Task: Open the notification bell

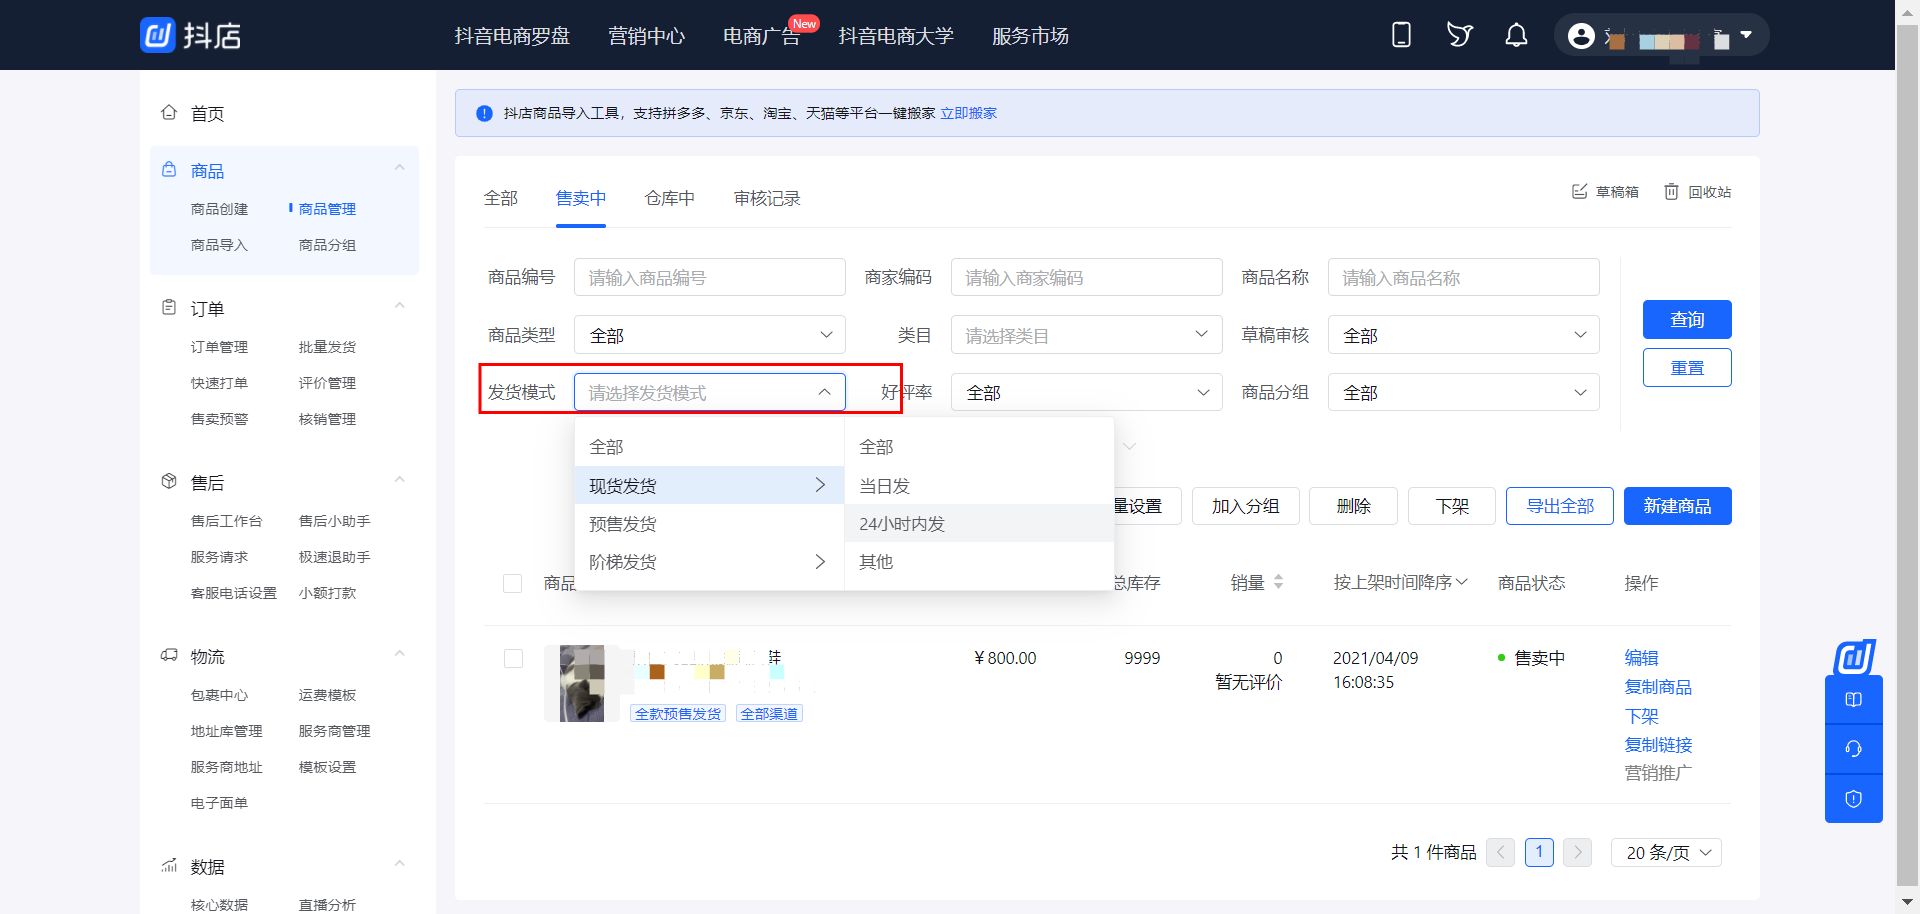Action: point(1516,35)
